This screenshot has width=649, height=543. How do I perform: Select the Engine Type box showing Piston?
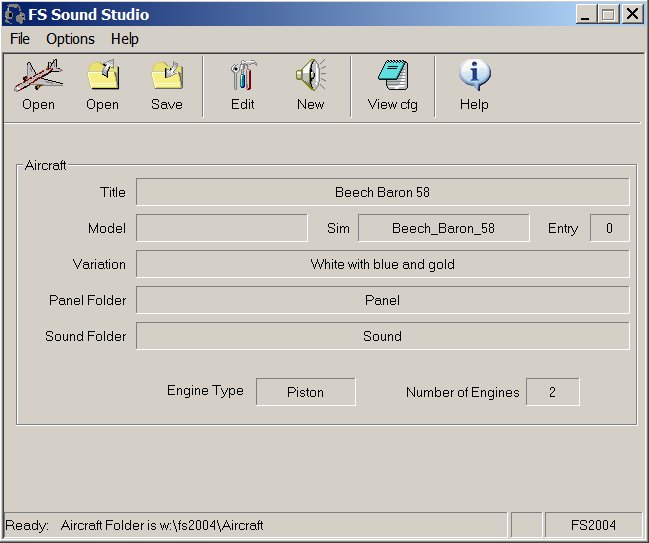(x=305, y=392)
